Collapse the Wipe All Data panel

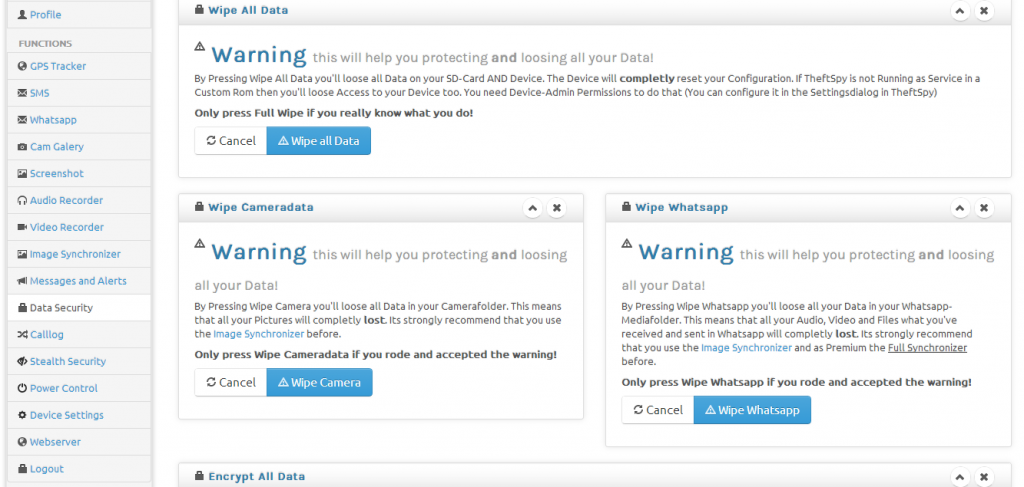[x=959, y=10]
